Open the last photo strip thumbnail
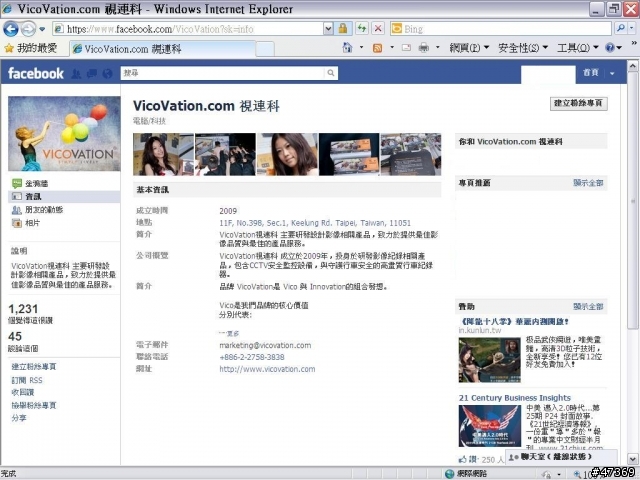 point(411,154)
